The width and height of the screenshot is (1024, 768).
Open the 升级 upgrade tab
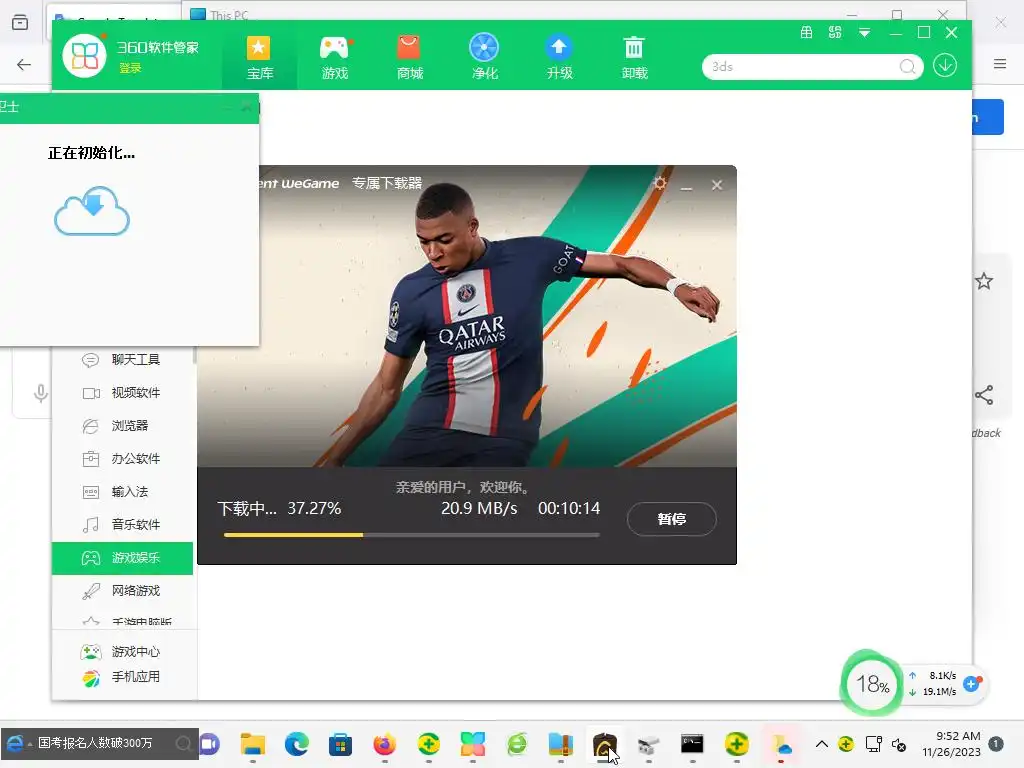pyautogui.click(x=559, y=57)
